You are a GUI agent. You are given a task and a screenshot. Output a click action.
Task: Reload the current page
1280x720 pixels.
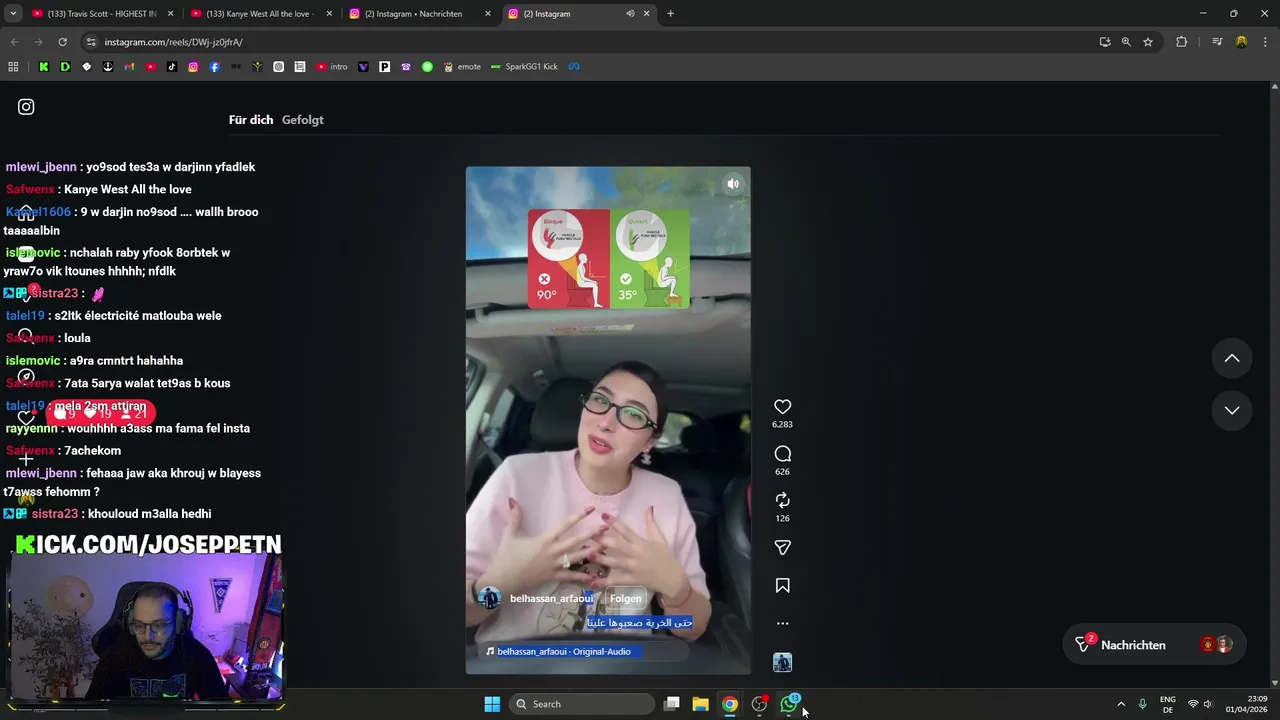point(62,42)
